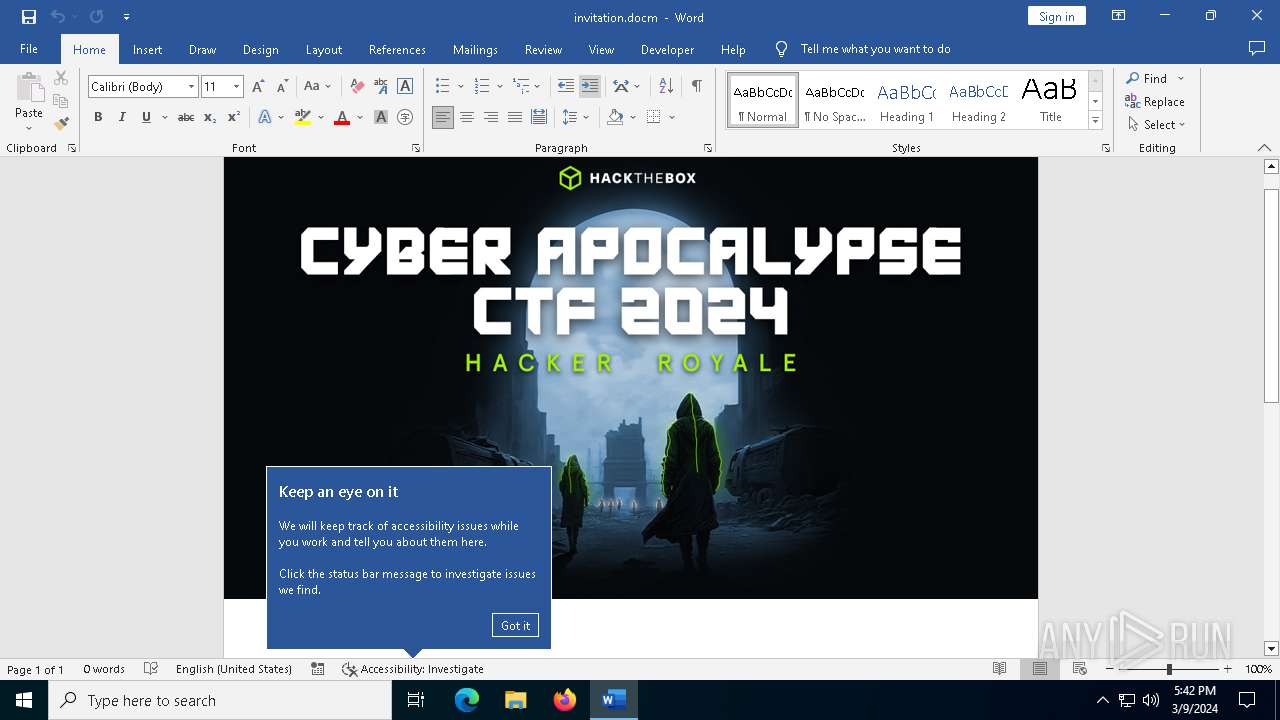Click the red font color button
Screen dimensions: 1280x720
tap(342, 118)
